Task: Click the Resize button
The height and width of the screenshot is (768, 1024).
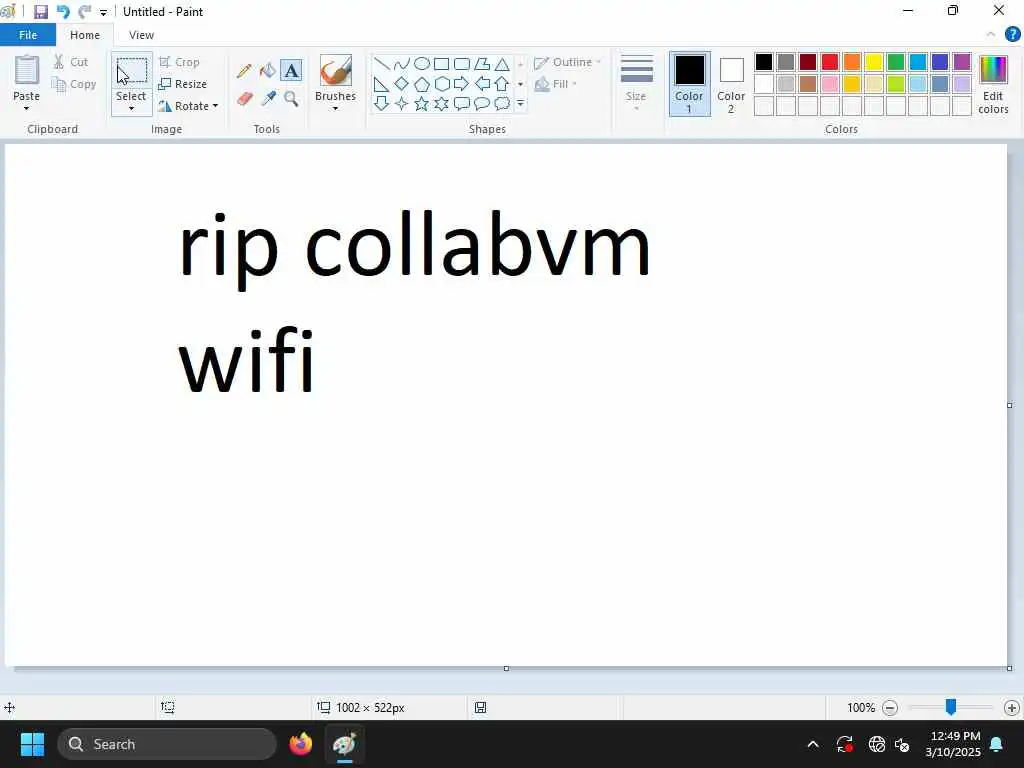Action: pyautogui.click(x=183, y=84)
